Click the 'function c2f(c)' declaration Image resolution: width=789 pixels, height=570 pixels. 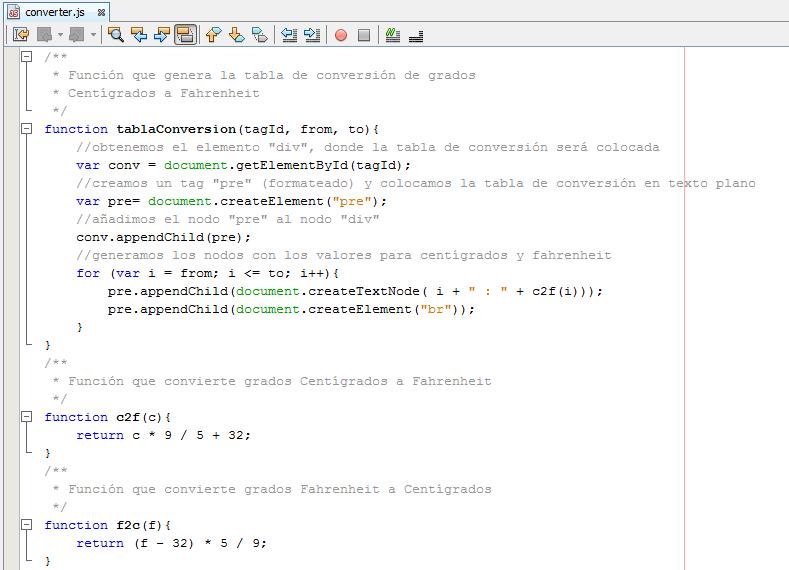click(x=108, y=417)
